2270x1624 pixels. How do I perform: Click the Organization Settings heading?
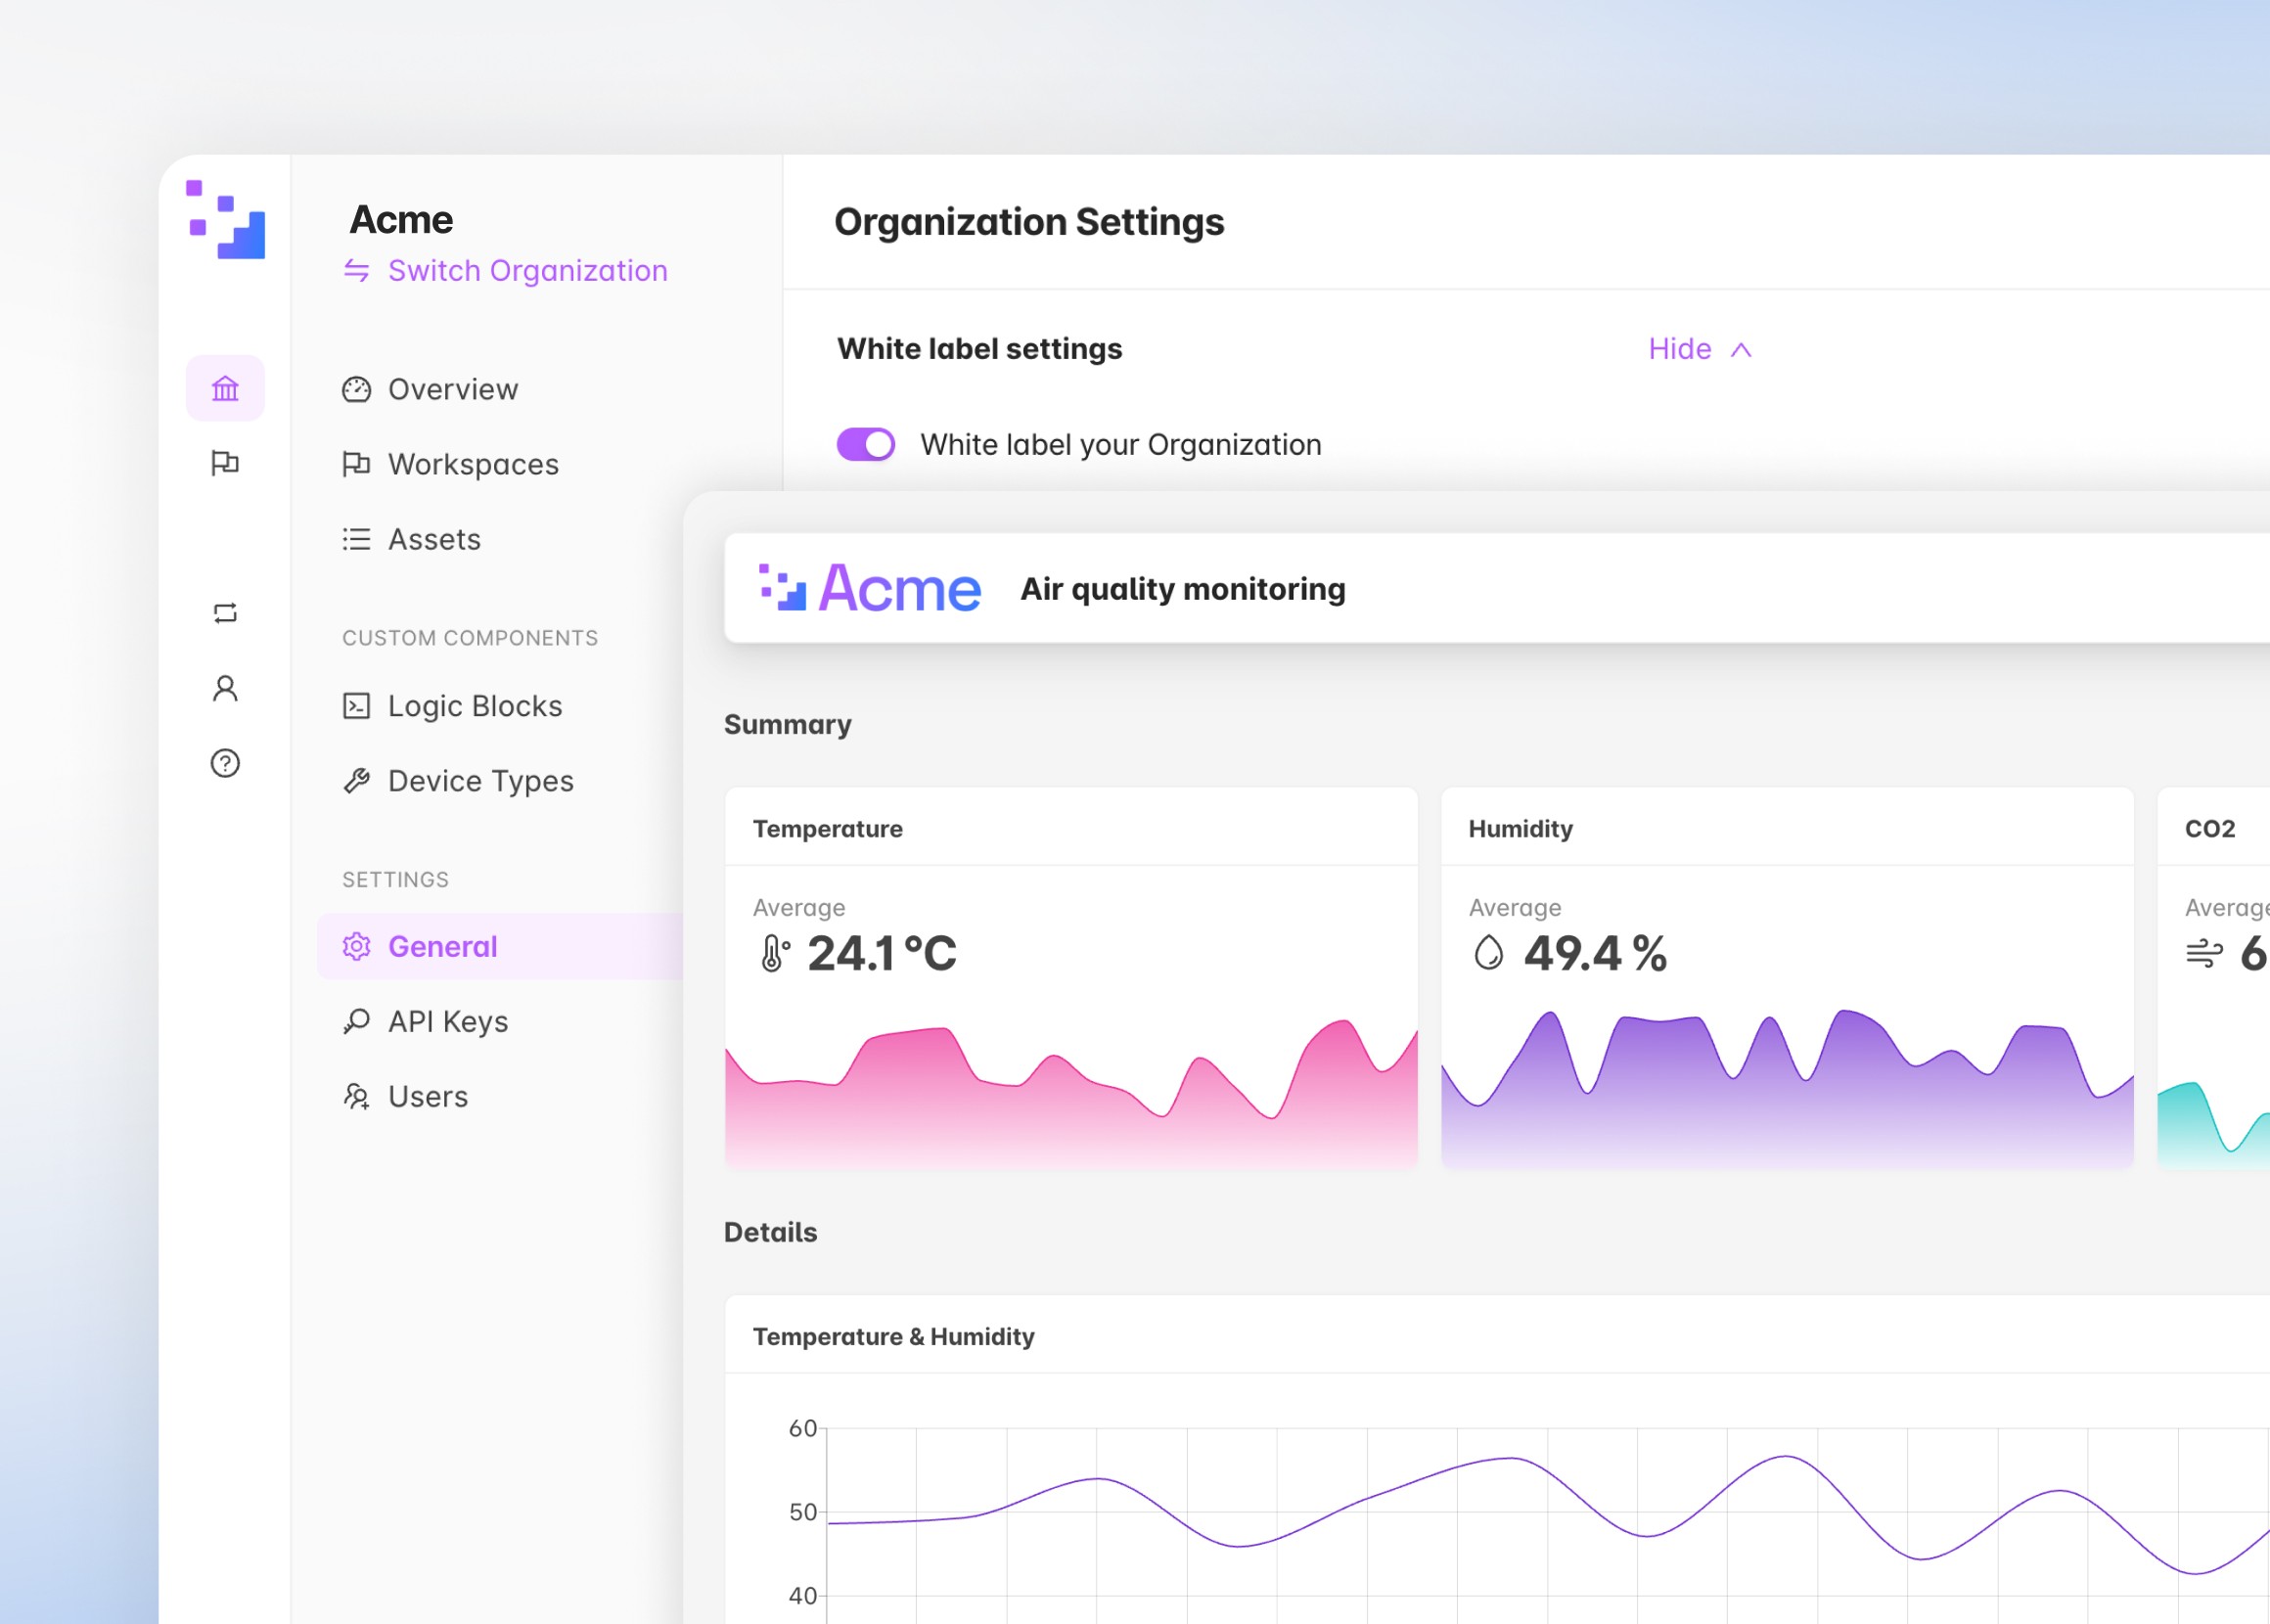click(x=1030, y=222)
